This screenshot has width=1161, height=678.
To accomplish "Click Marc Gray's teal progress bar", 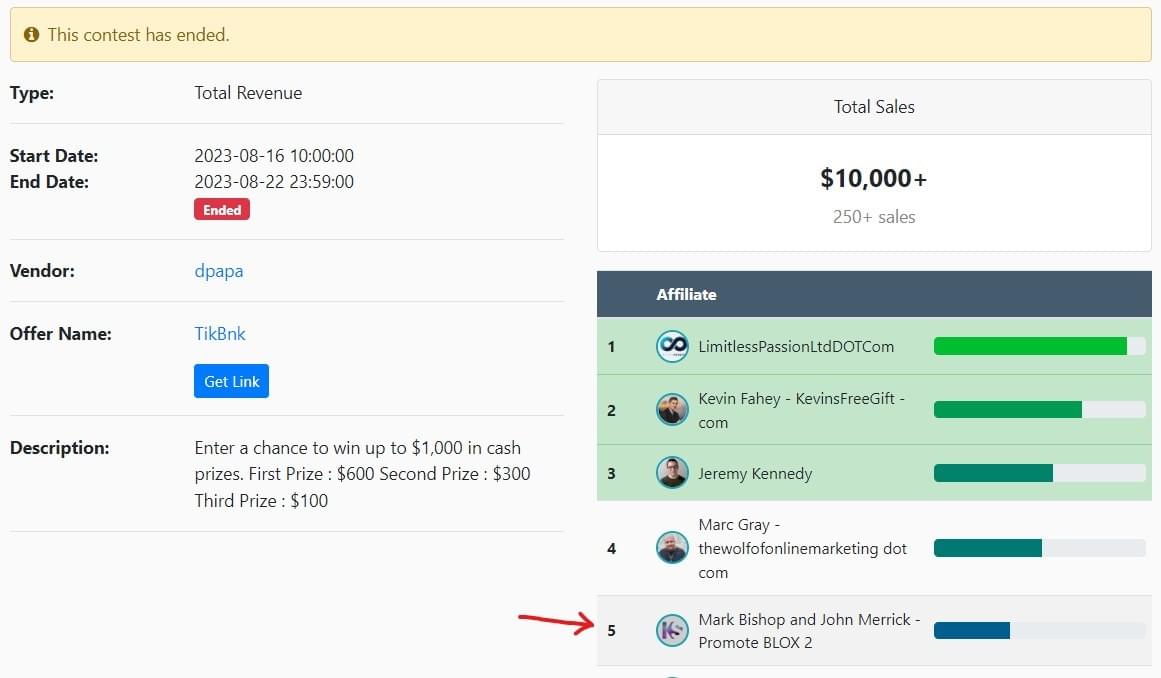I will tap(988, 548).
